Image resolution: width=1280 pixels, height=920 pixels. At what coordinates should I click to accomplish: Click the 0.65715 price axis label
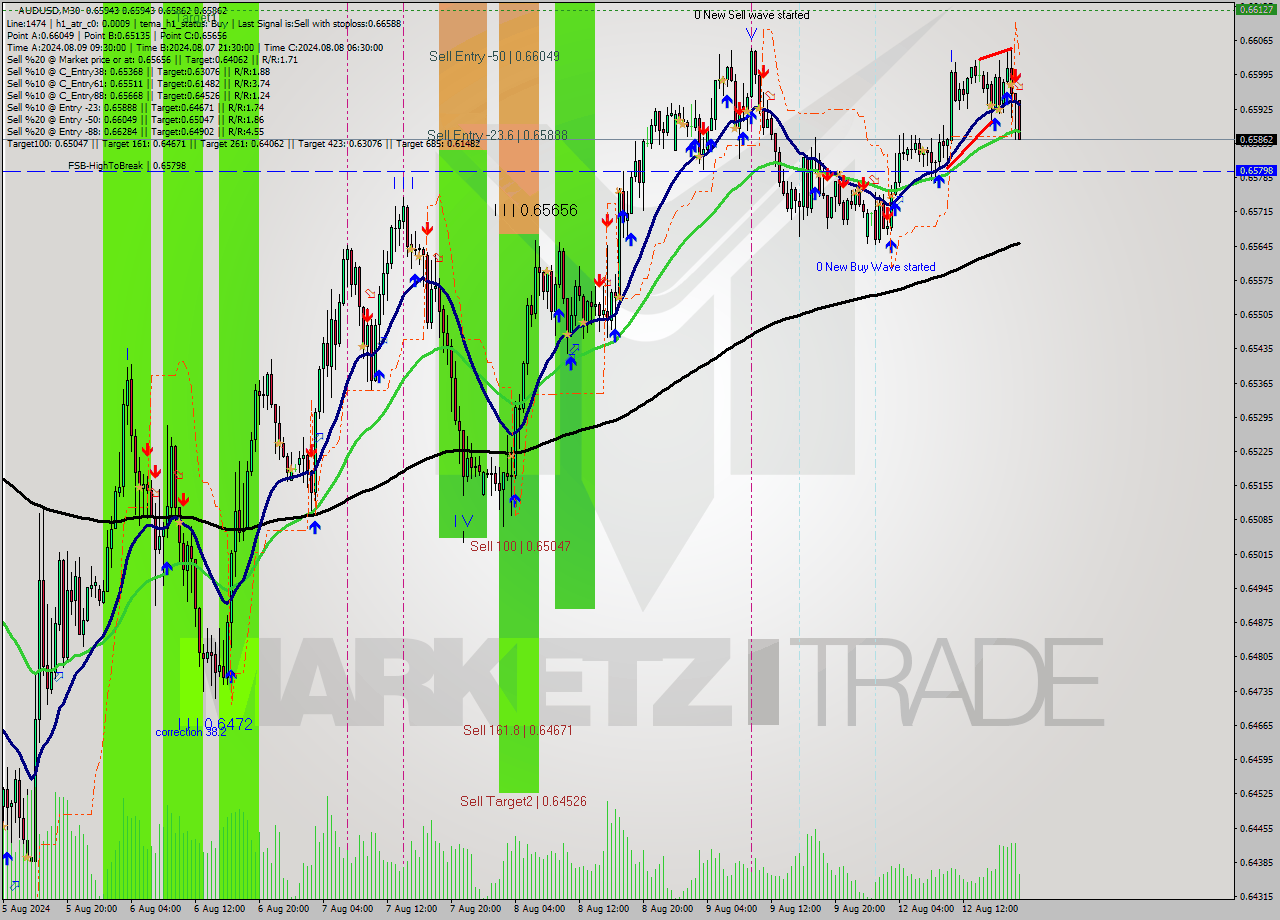(1256, 212)
